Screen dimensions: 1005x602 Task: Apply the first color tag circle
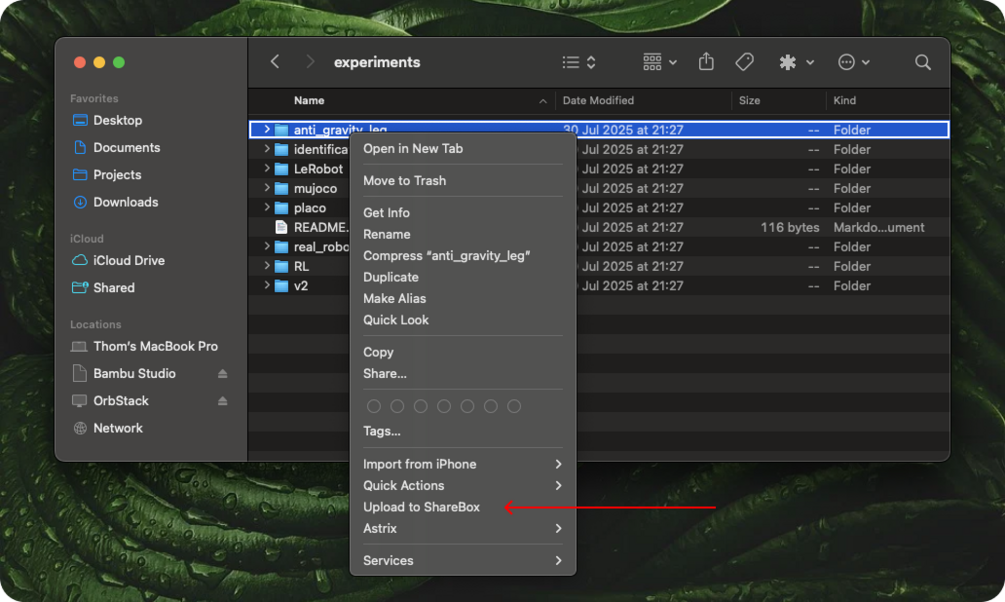(x=374, y=406)
